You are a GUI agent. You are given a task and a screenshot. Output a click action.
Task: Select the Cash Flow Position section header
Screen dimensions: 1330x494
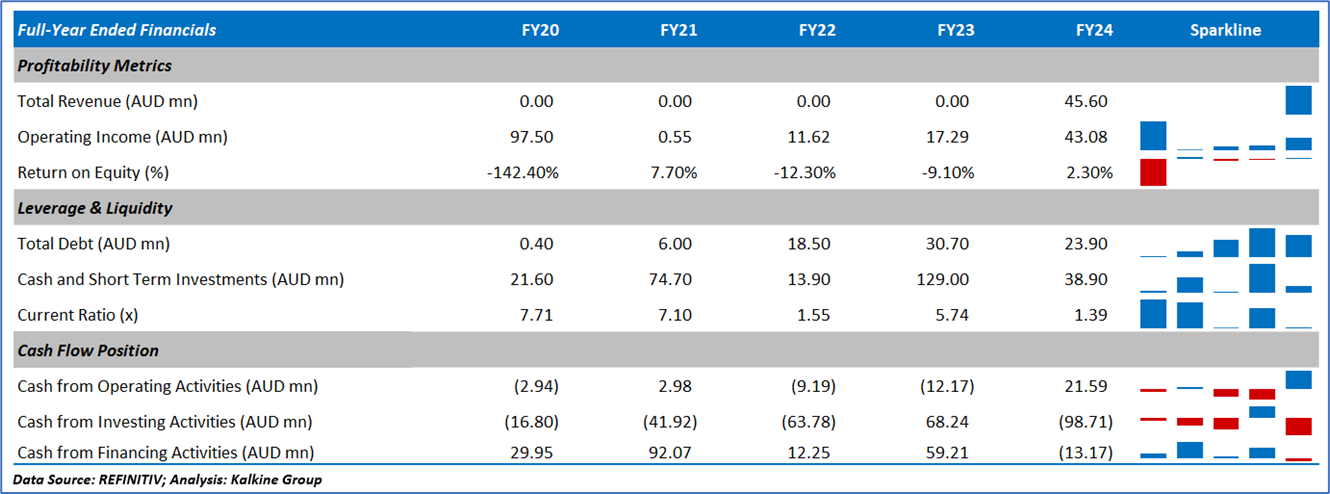88,351
